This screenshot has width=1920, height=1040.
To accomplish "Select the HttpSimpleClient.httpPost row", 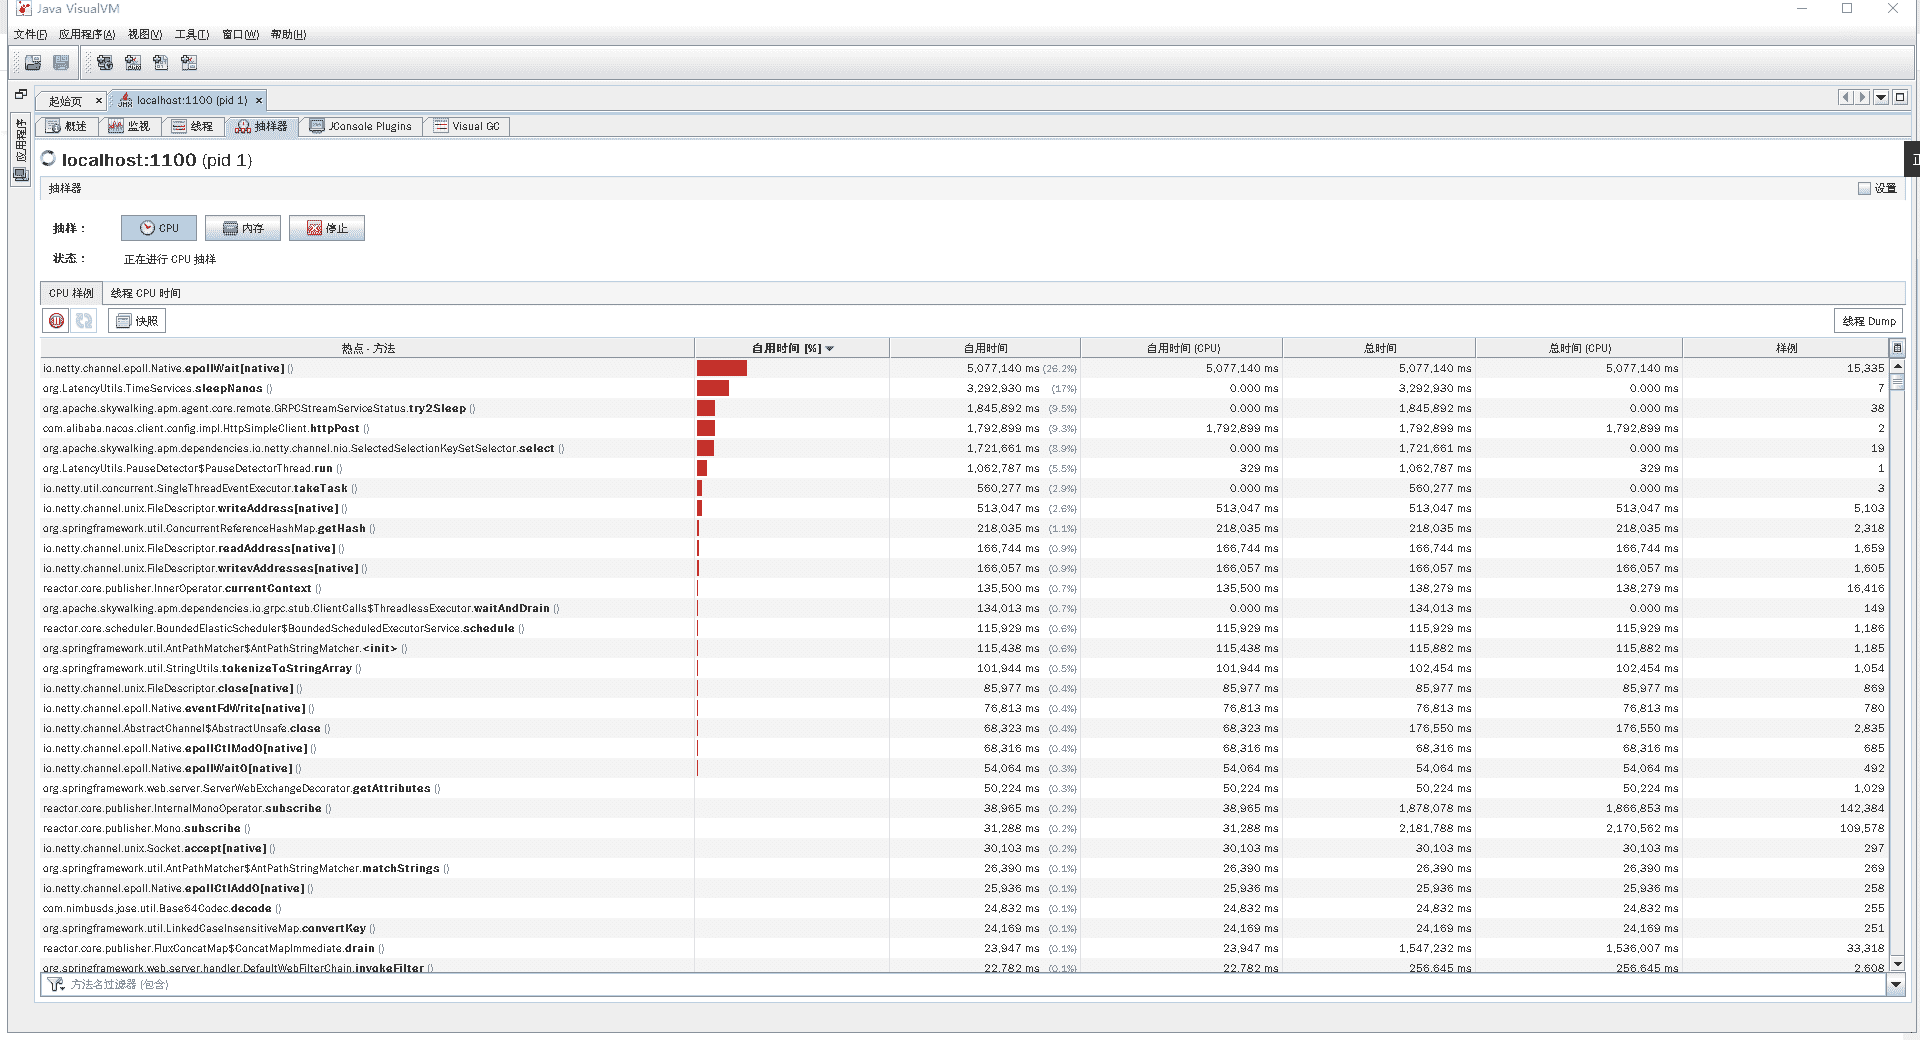I will (x=964, y=428).
